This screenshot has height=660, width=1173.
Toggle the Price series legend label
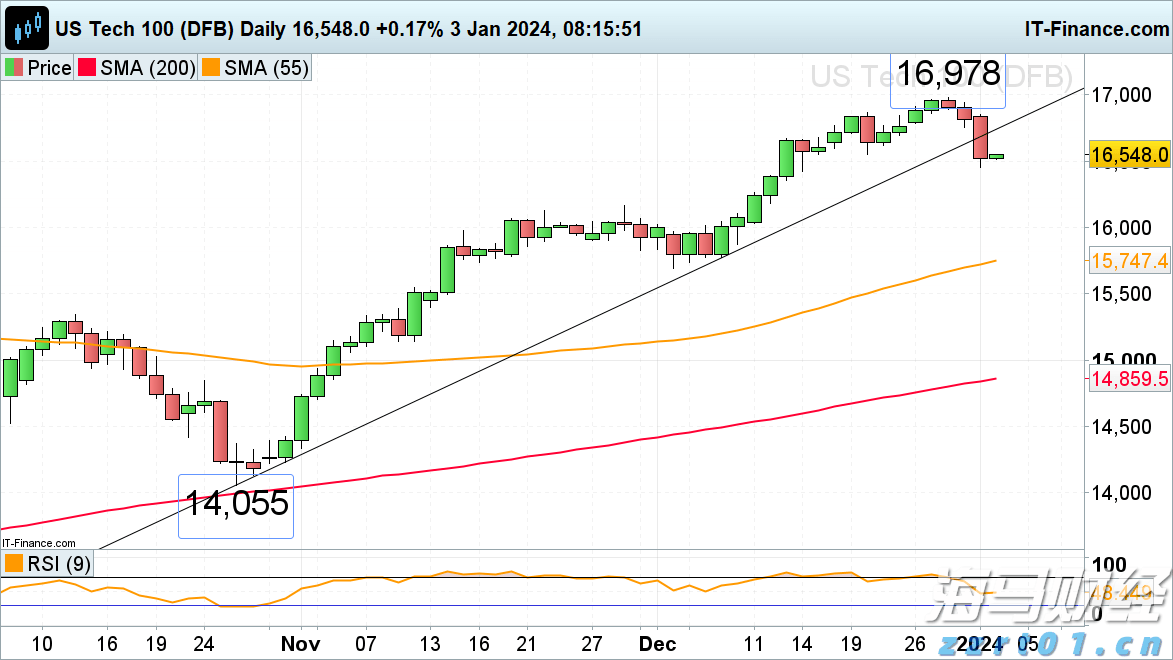[48, 68]
